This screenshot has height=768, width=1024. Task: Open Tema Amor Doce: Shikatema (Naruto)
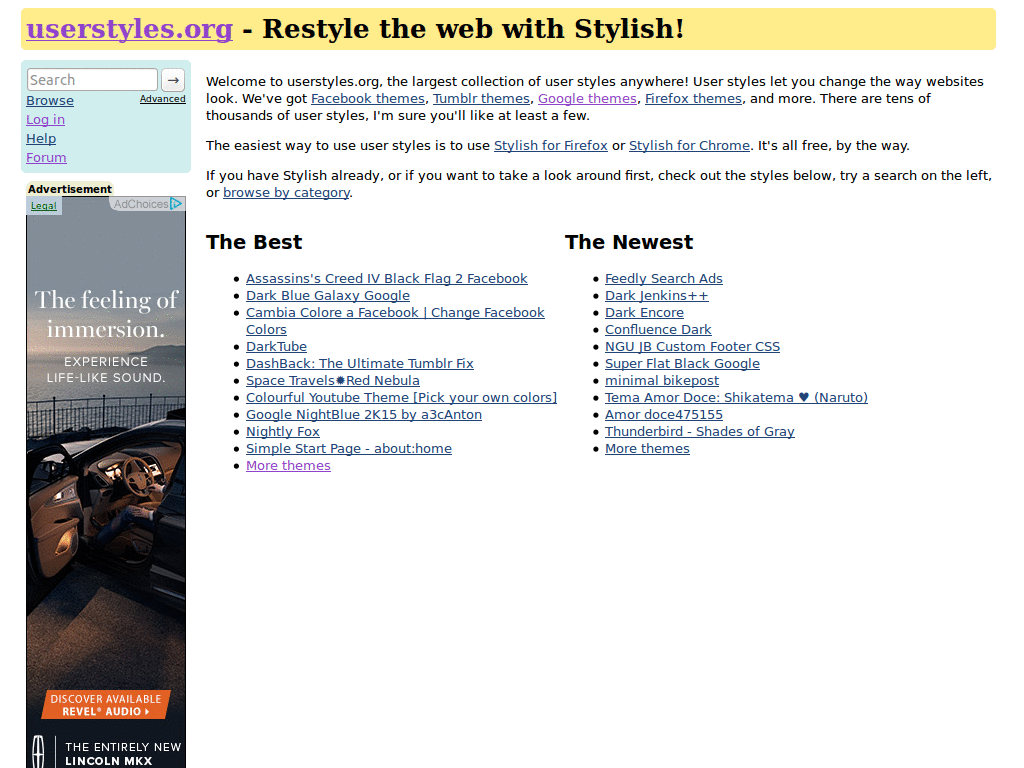pos(736,398)
